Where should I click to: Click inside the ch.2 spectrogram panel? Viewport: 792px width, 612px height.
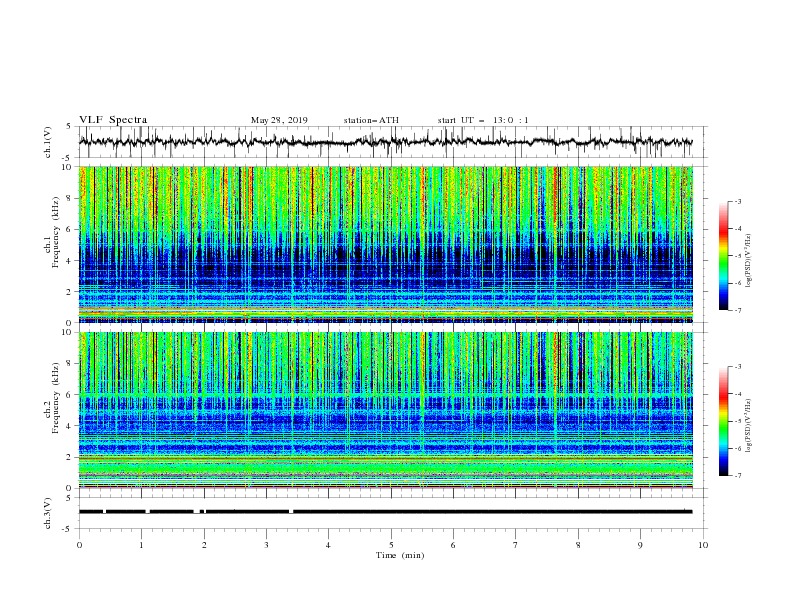386,410
